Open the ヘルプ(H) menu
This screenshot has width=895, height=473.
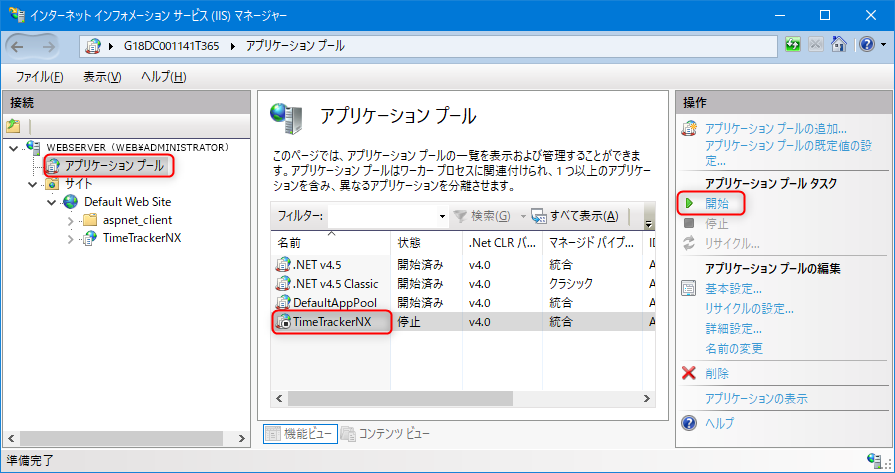coord(164,77)
